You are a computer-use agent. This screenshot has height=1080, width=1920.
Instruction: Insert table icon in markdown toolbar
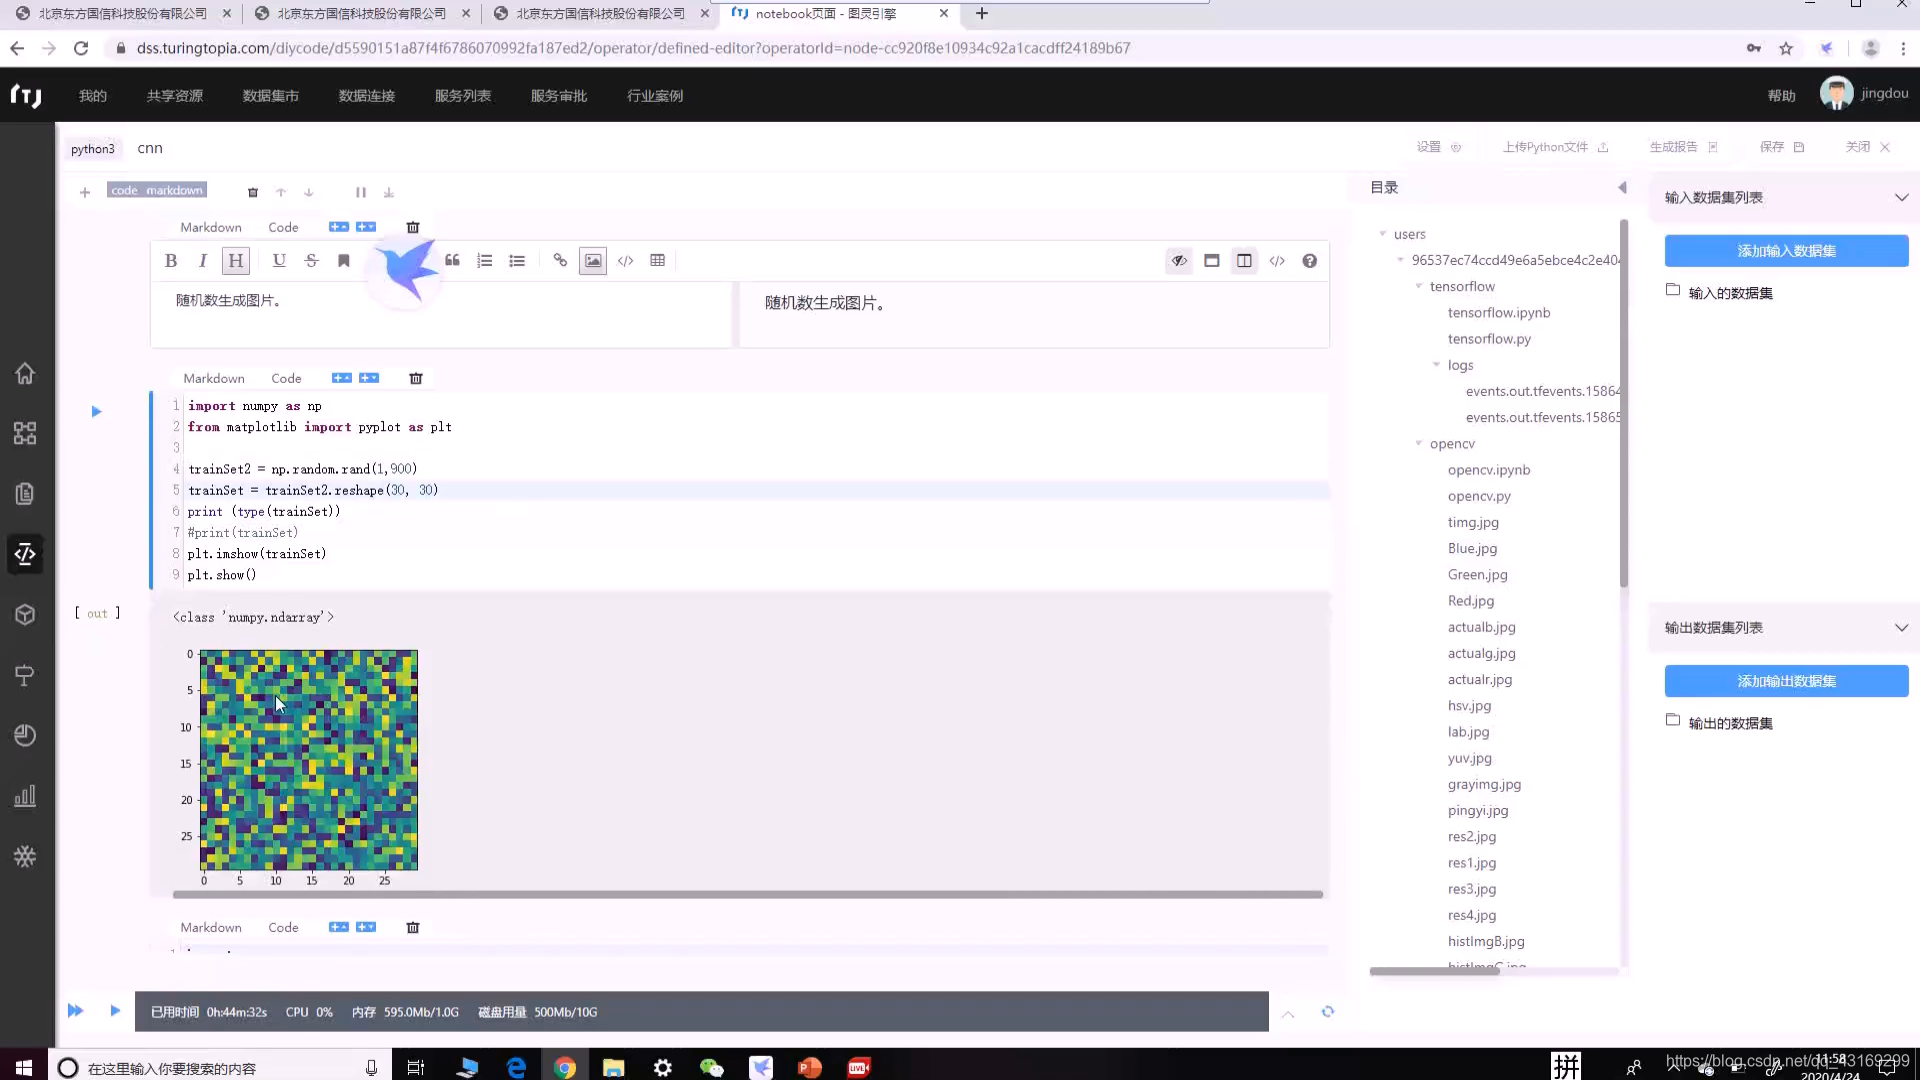click(x=657, y=261)
